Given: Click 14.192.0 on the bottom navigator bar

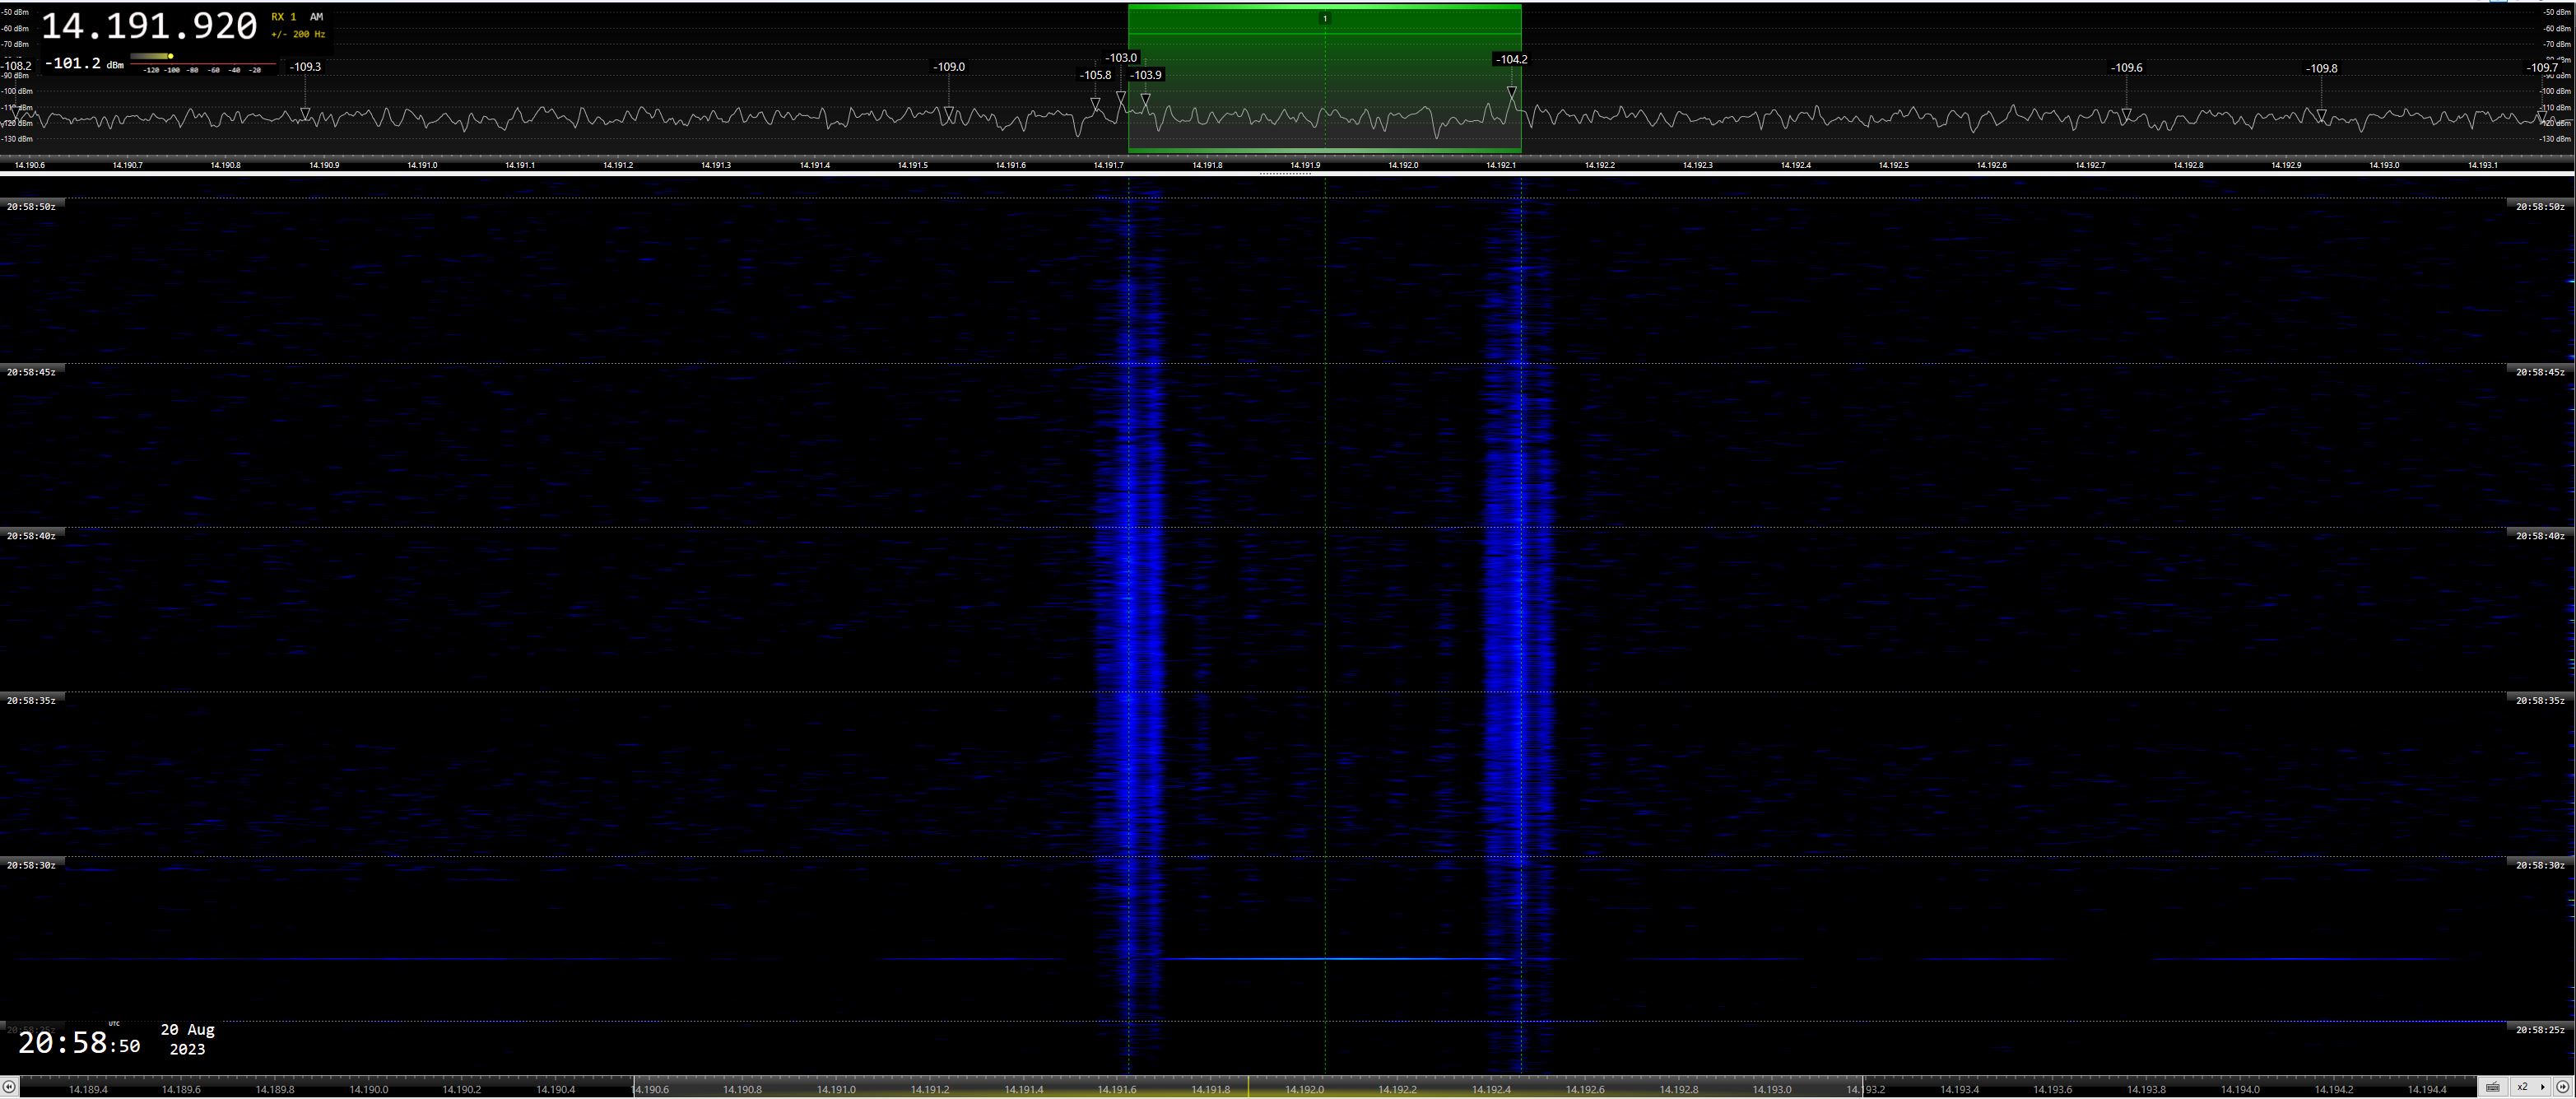Looking at the screenshot, I should [1304, 1089].
